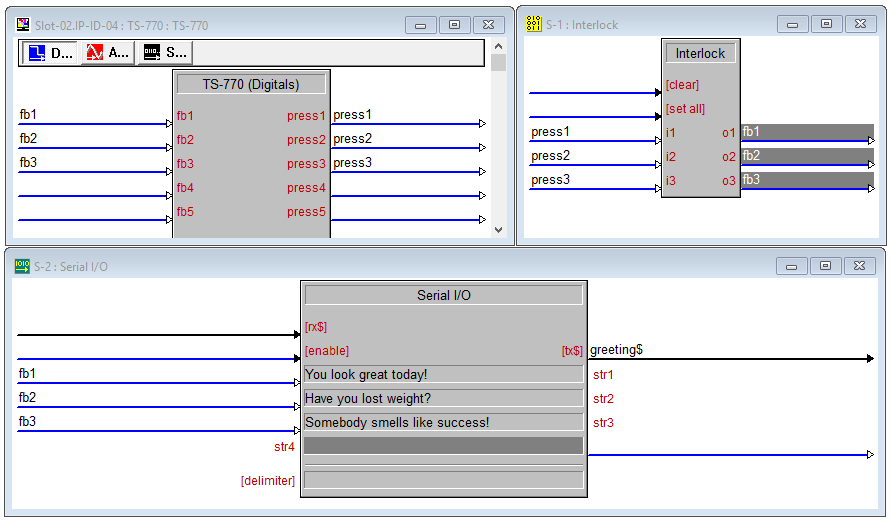This screenshot has width=892, height=522.
Task: Select the 'You look great today!' string field
Action: (x=443, y=375)
